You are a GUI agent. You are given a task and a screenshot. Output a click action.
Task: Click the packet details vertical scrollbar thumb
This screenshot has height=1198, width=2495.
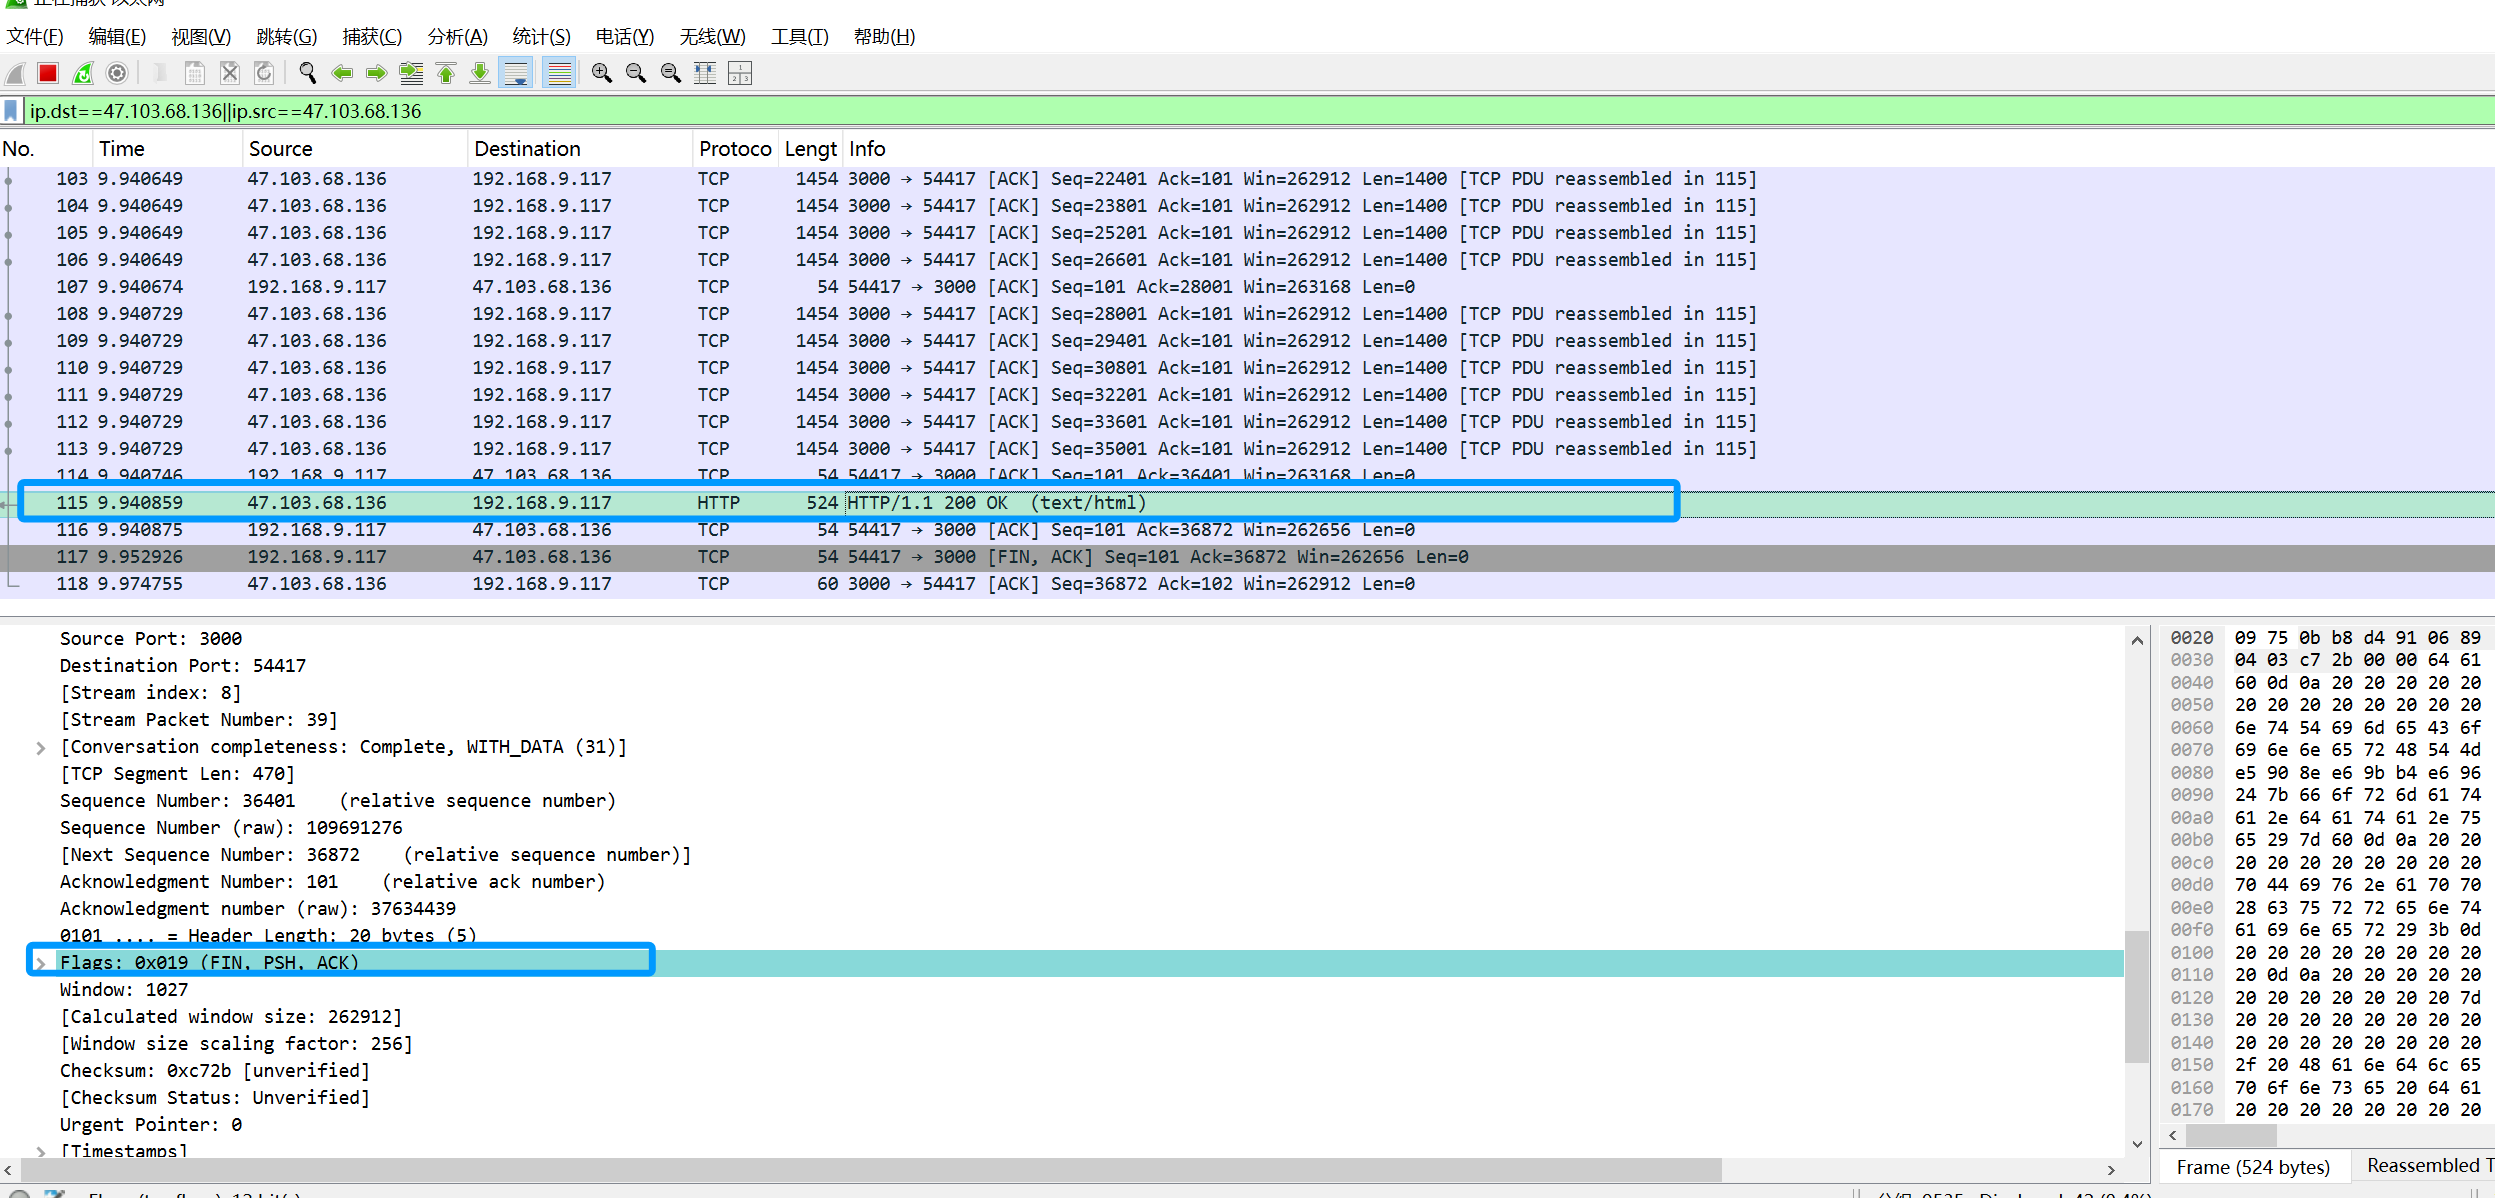(x=2137, y=995)
